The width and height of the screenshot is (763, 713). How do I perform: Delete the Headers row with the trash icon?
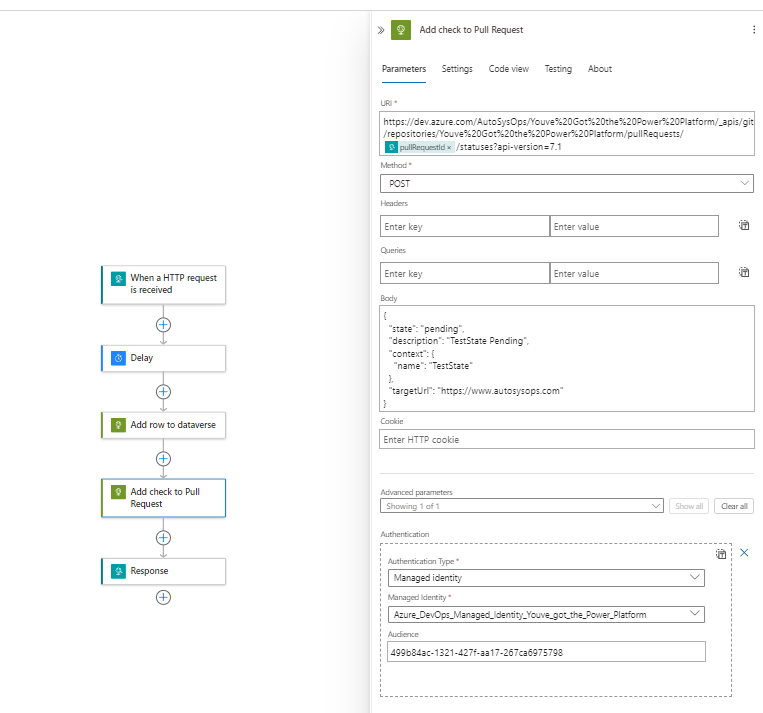click(744, 225)
